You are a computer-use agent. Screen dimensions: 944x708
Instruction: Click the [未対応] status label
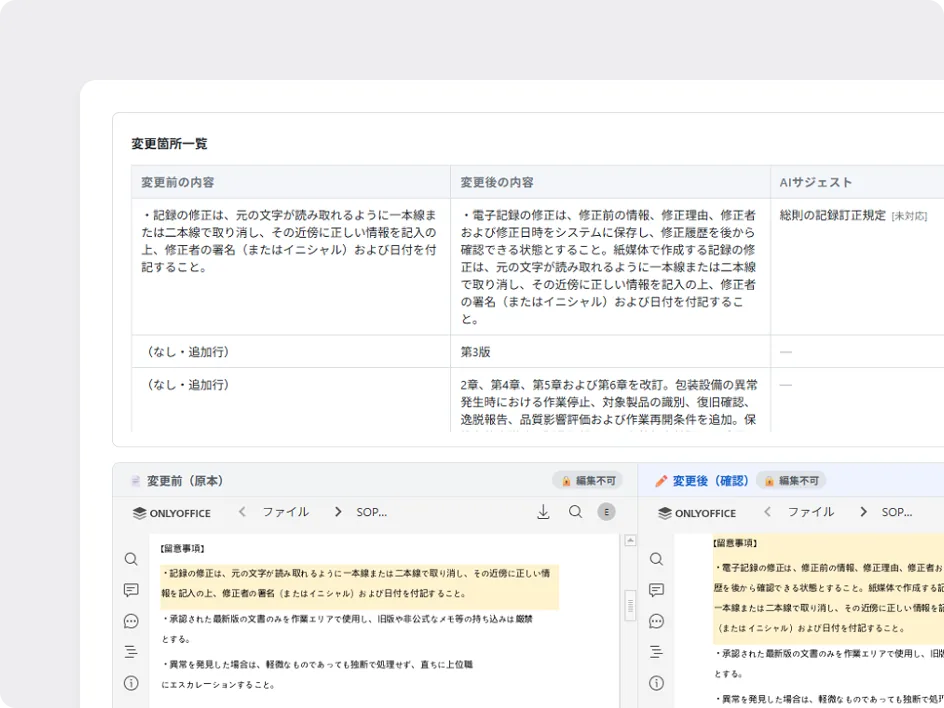click(909, 216)
